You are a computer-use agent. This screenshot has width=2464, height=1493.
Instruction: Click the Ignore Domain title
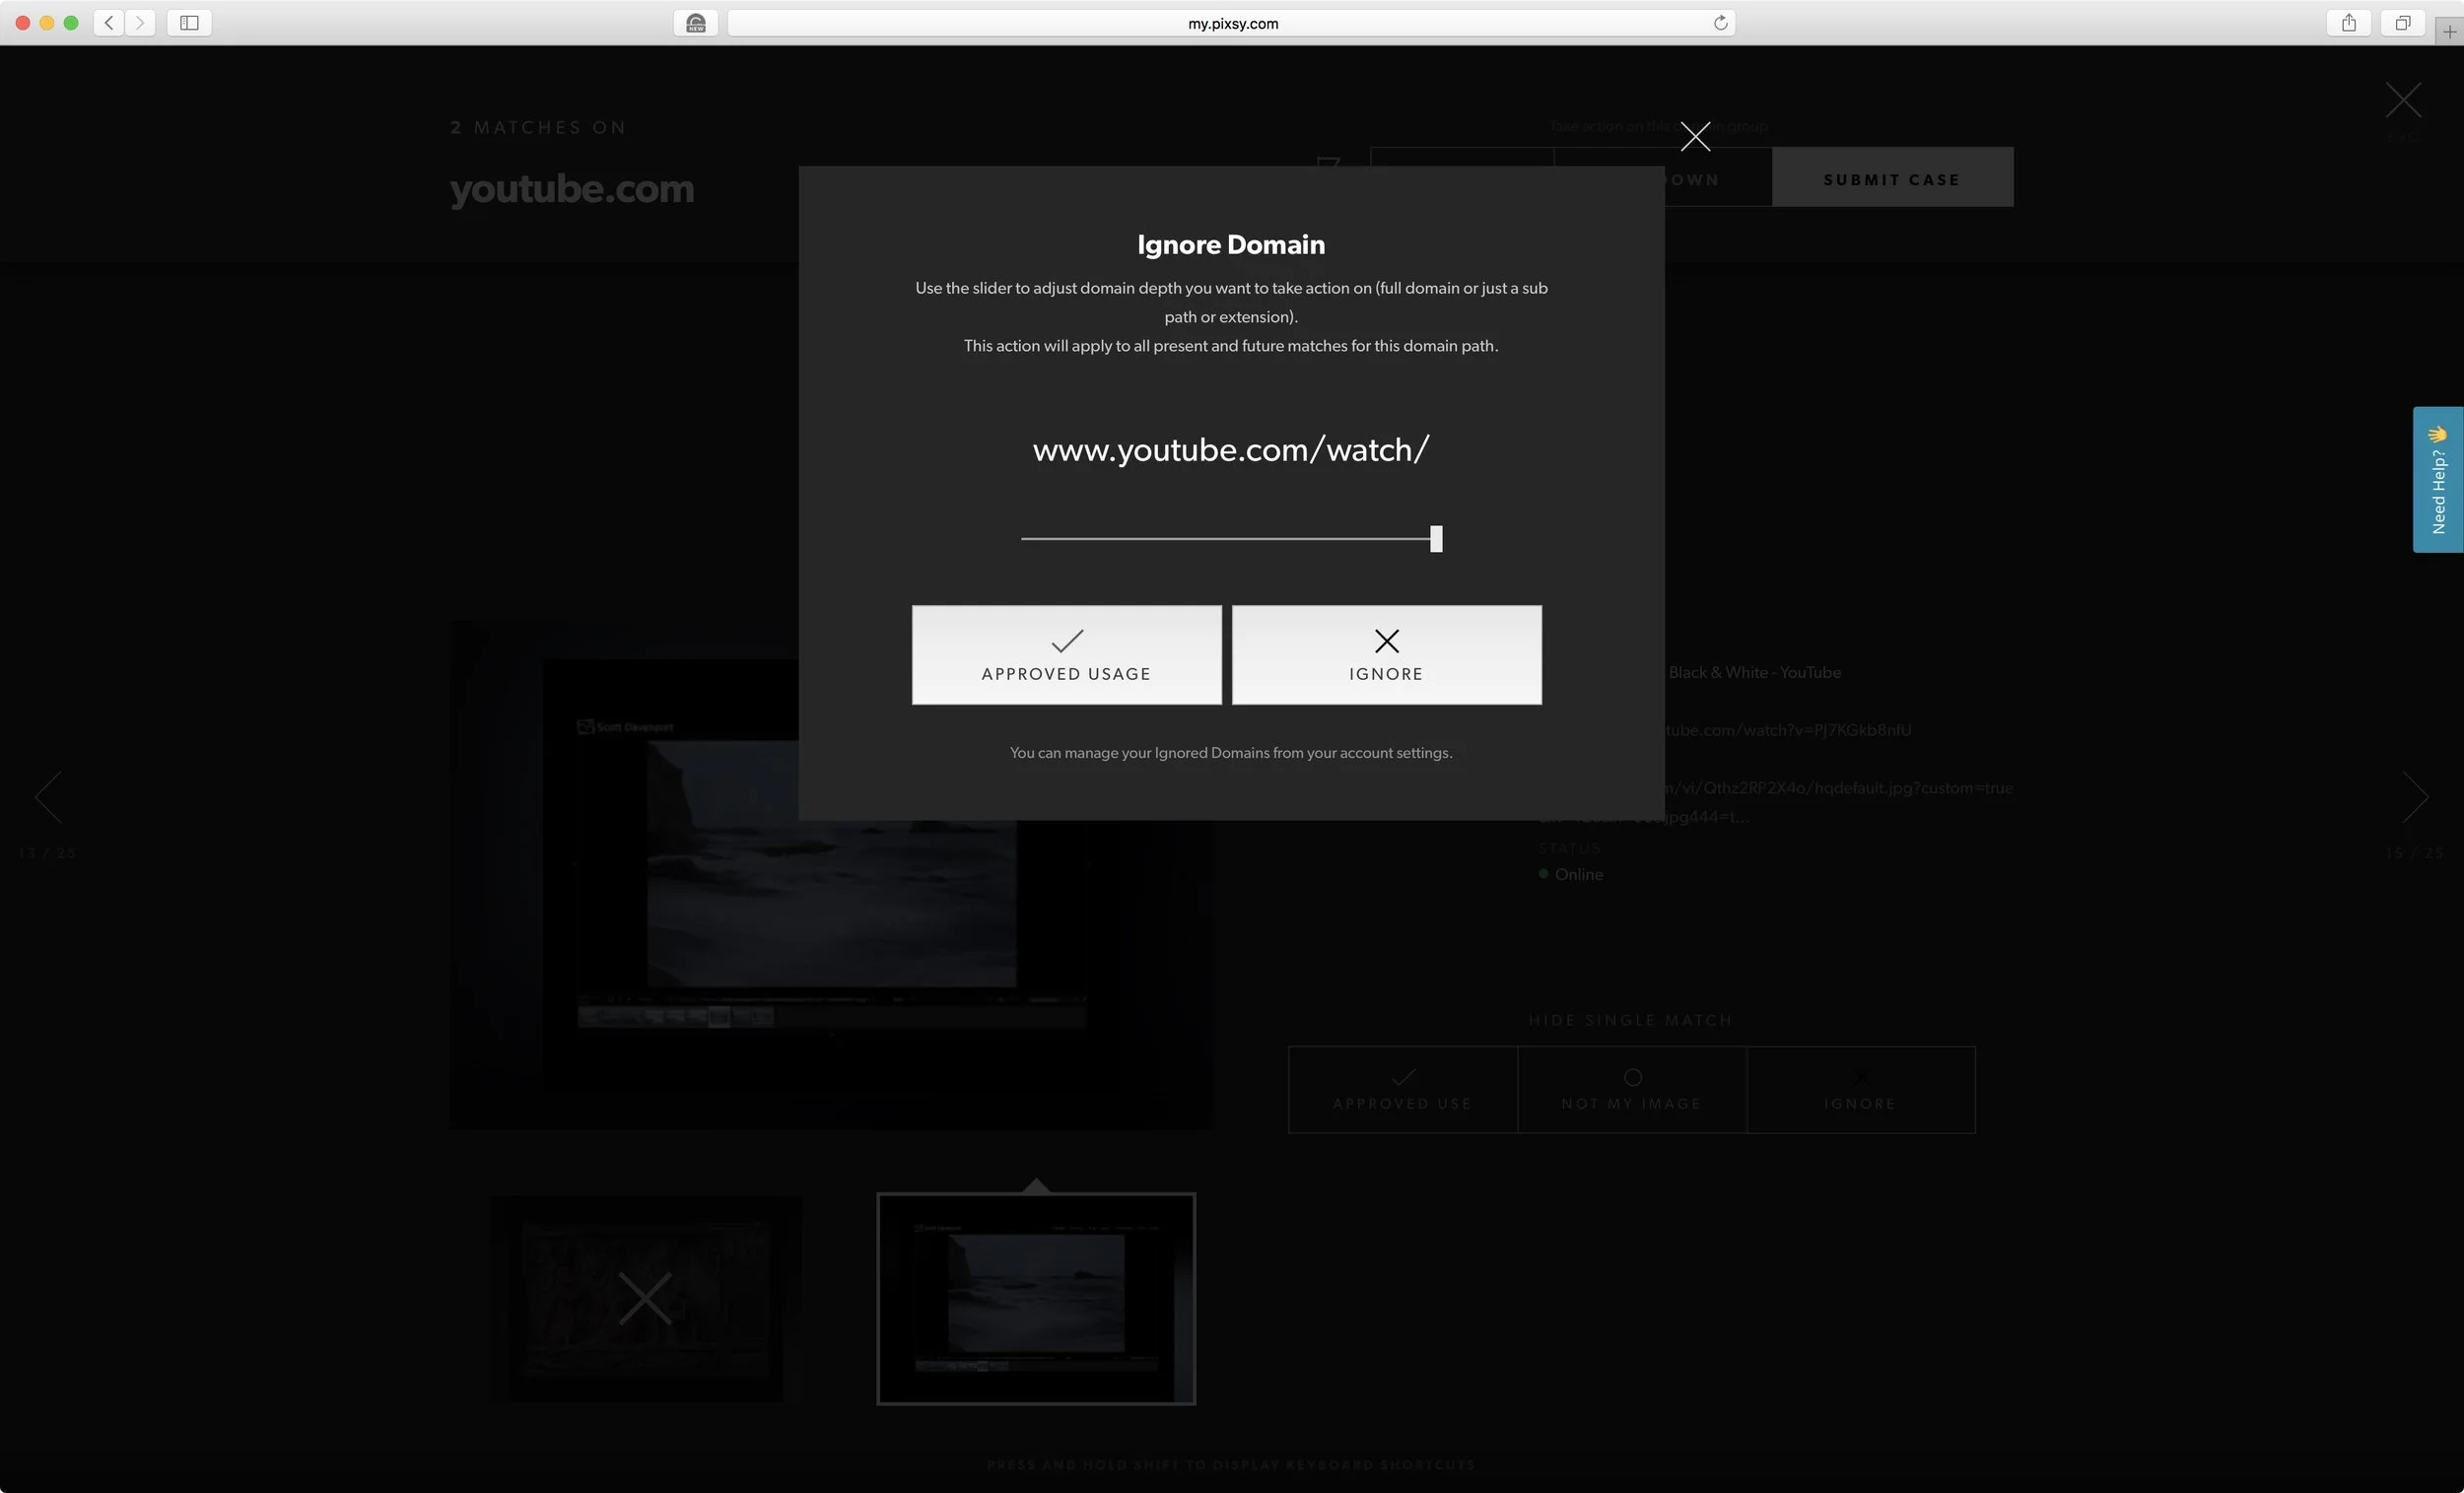(1231, 244)
